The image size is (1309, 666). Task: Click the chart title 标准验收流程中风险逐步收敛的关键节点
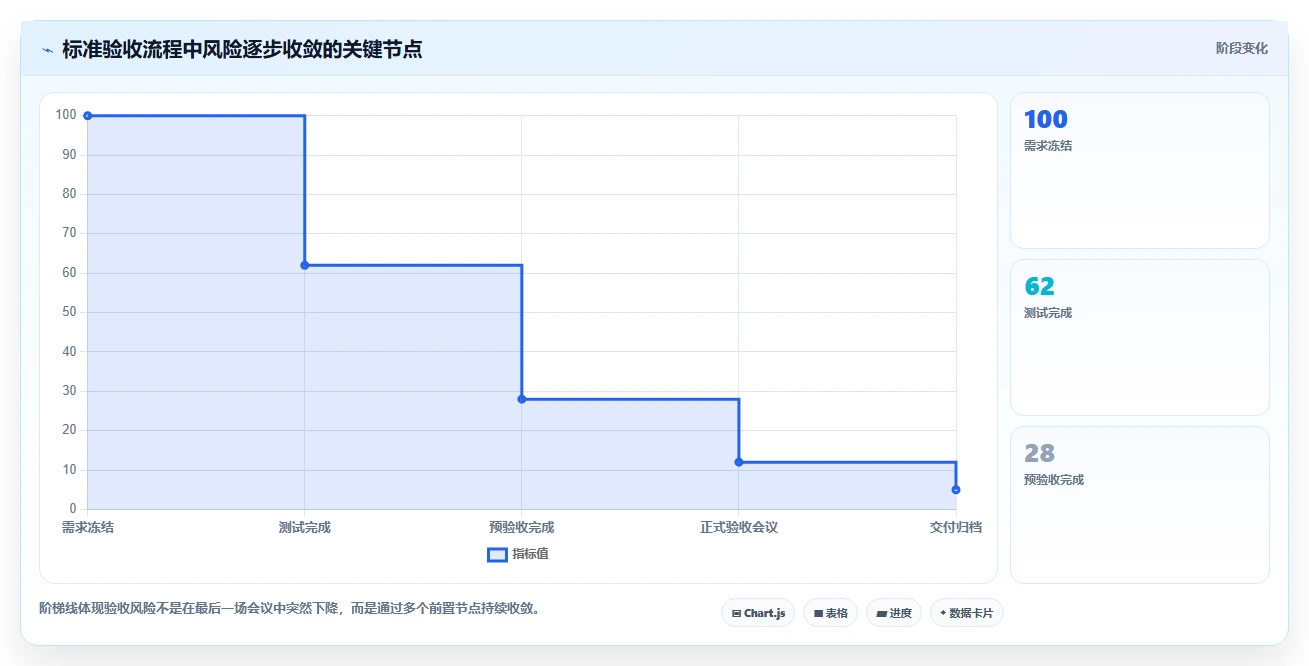point(242,49)
